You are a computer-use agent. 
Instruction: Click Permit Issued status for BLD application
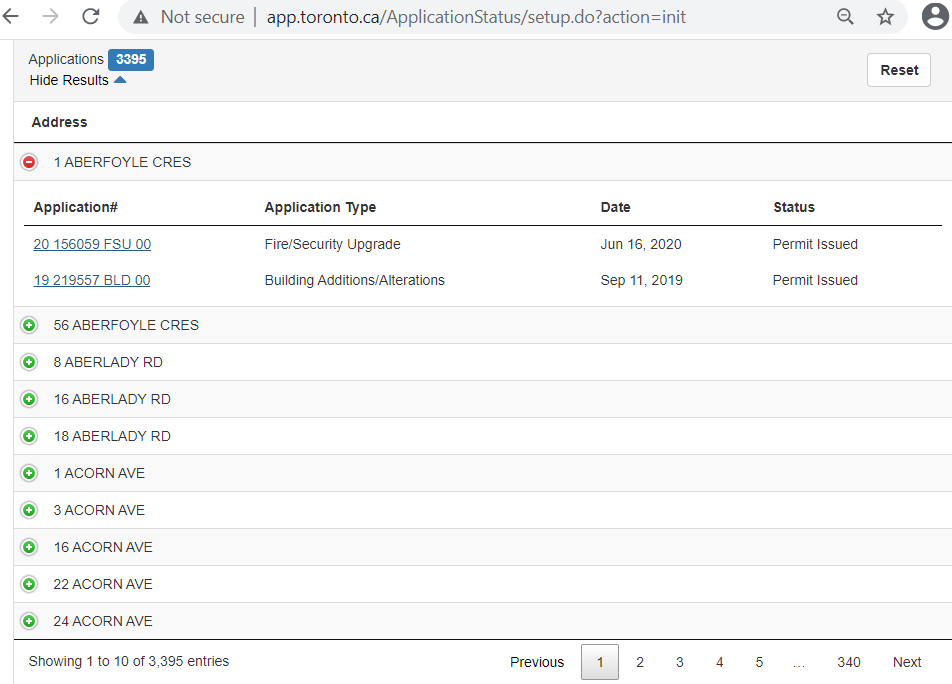click(815, 280)
